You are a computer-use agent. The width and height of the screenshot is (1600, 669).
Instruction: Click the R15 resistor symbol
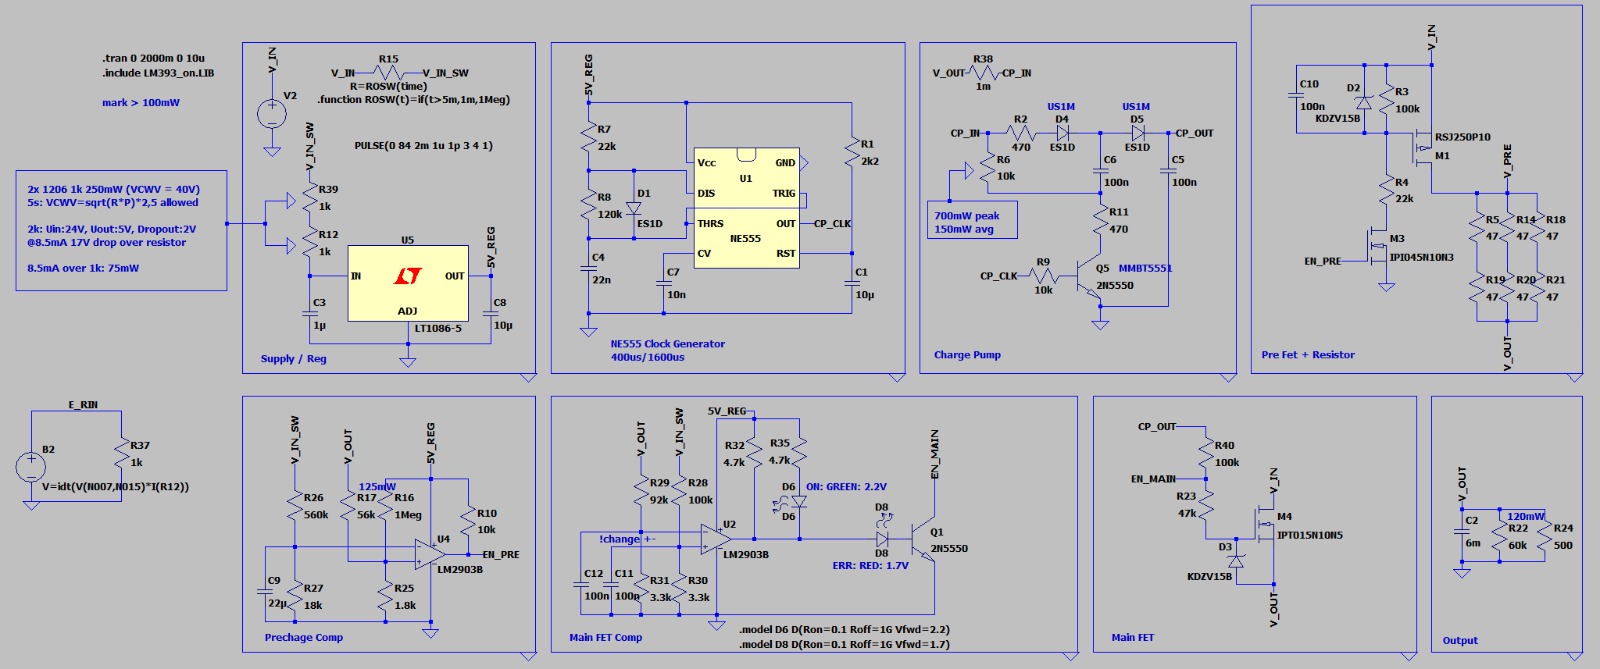click(x=388, y=73)
